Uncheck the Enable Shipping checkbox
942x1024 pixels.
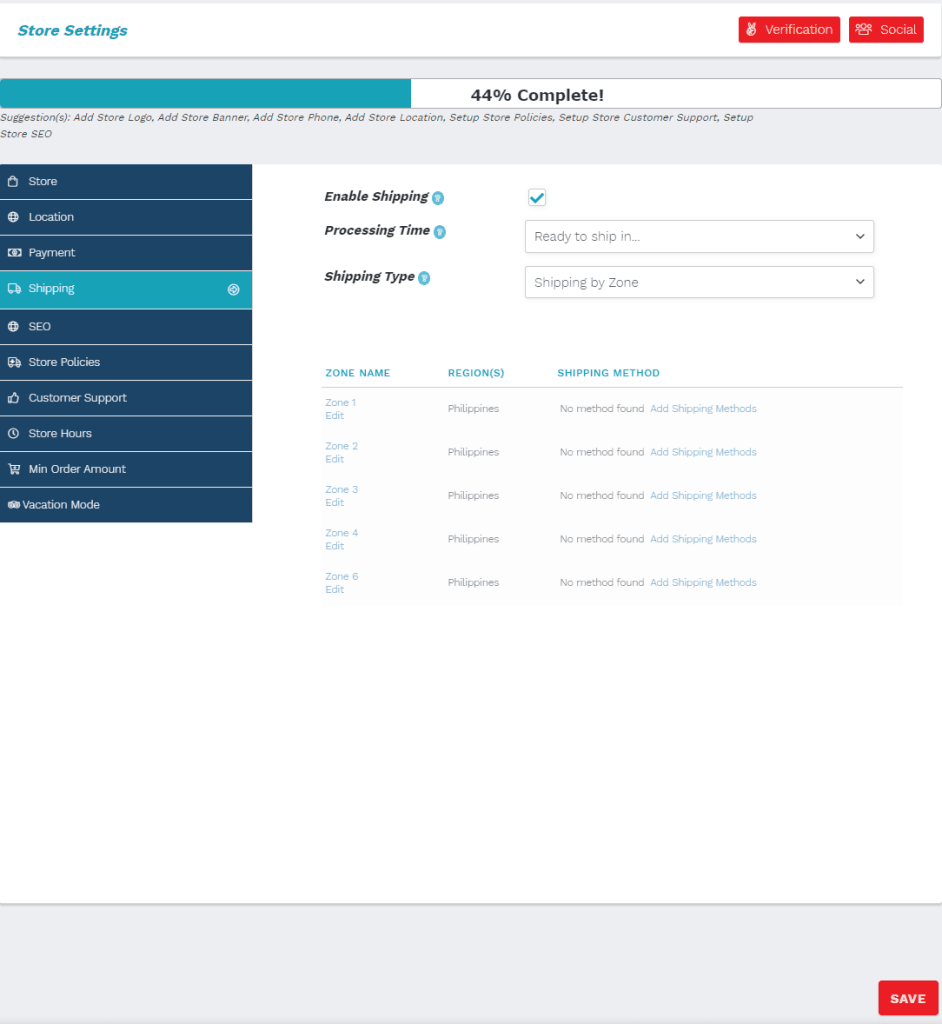pos(537,198)
